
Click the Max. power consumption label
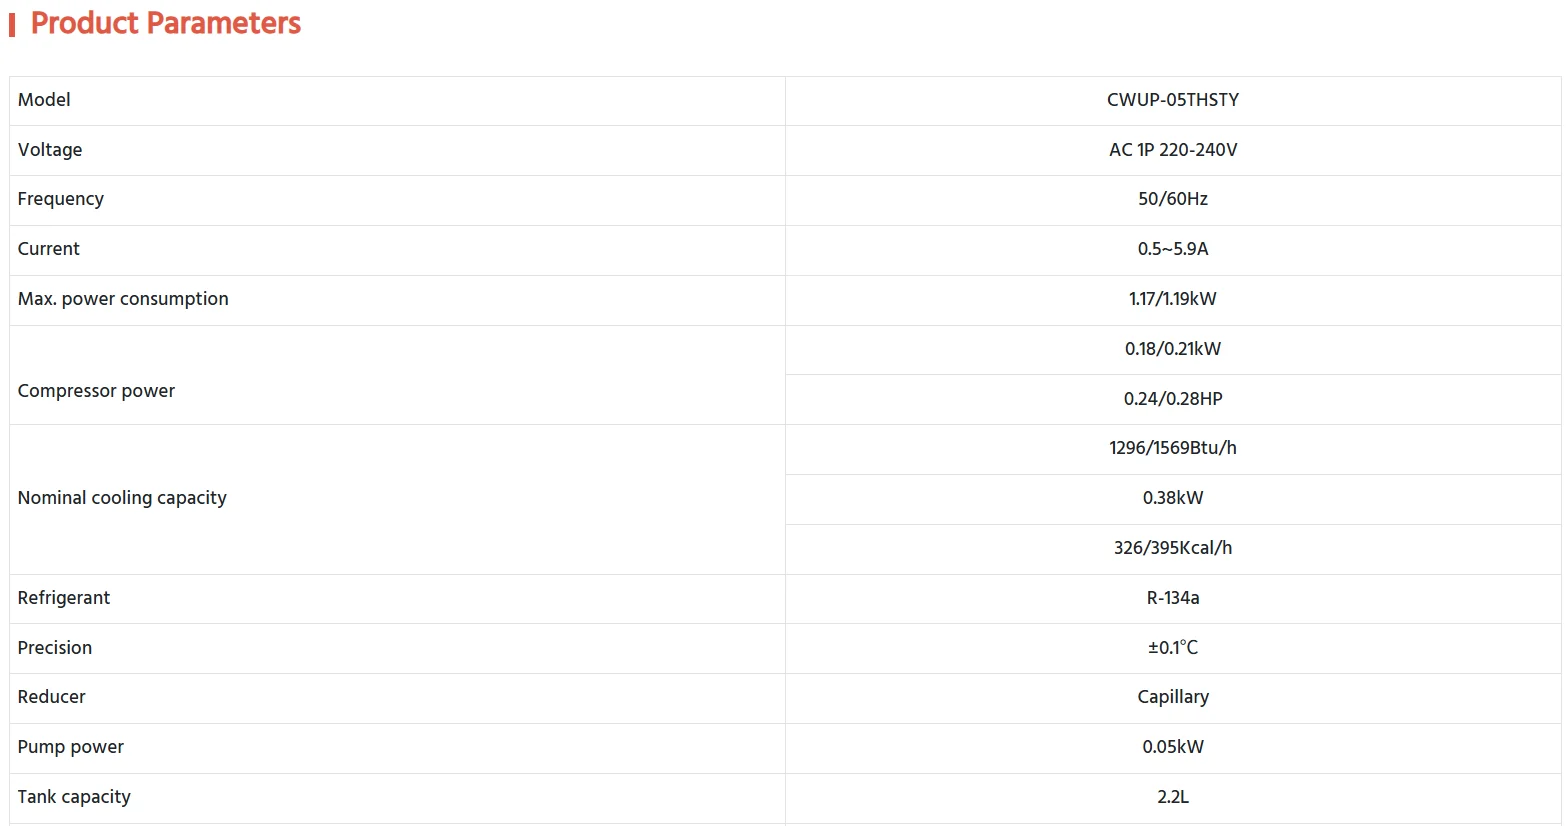point(123,299)
